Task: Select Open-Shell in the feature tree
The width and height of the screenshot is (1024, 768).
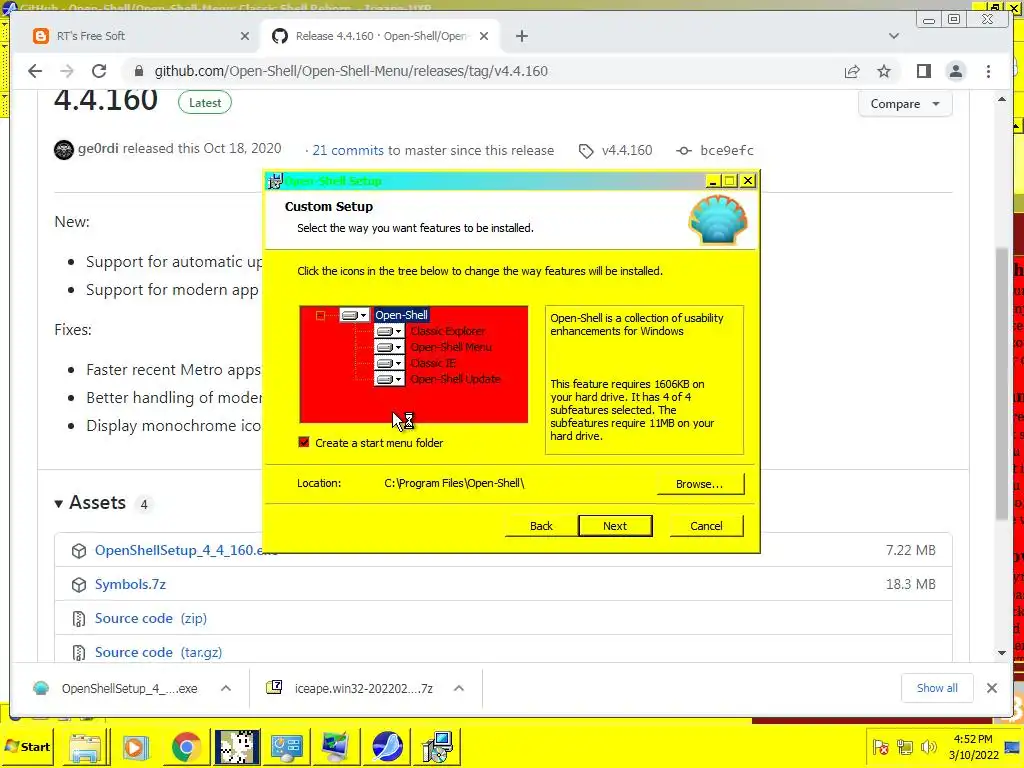Action: pyautogui.click(x=401, y=315)
